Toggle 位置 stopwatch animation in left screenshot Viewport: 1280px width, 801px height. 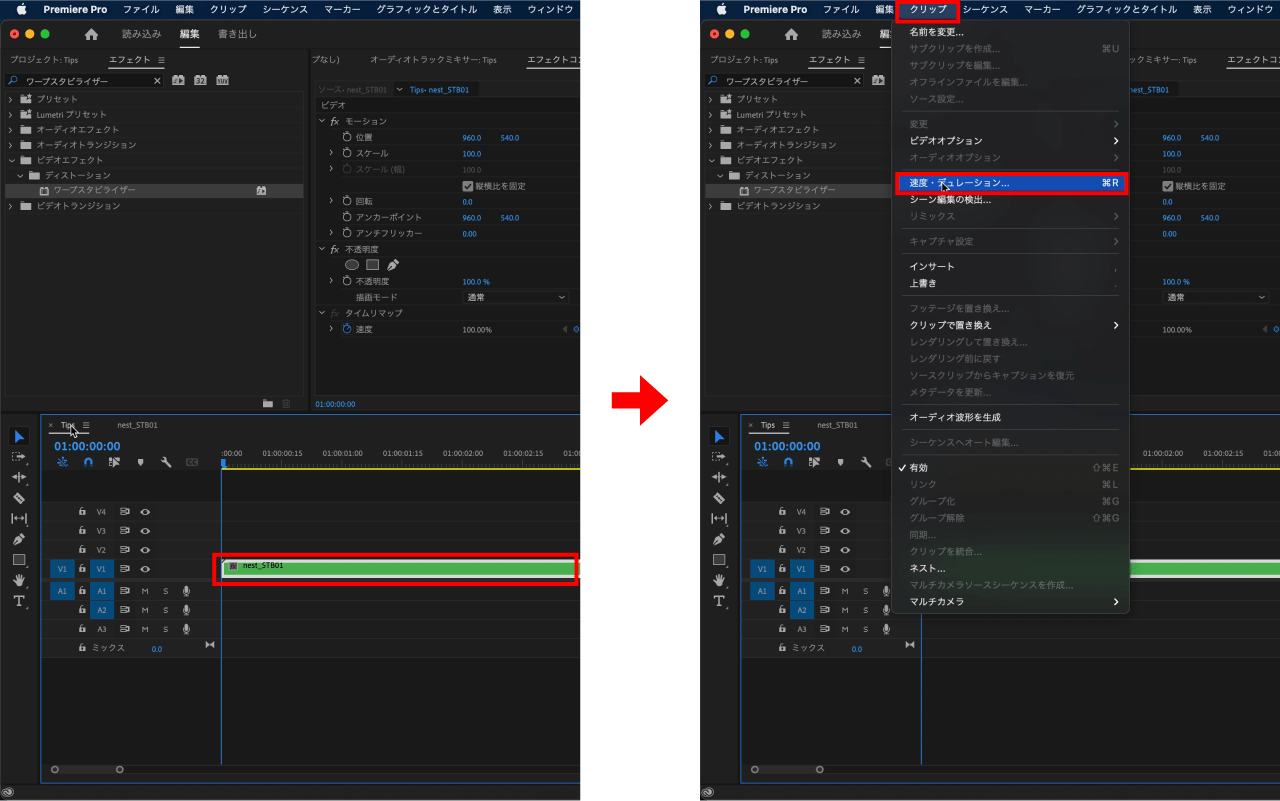pos(347,137)
